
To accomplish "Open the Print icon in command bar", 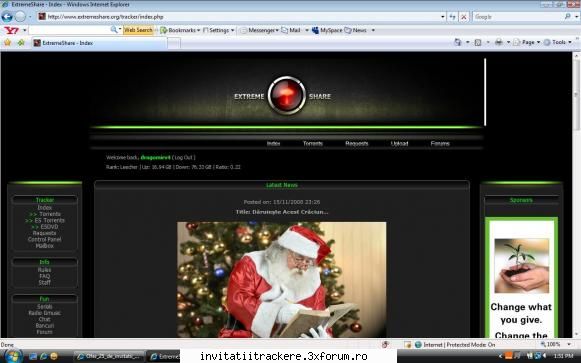I will [499, 42].
